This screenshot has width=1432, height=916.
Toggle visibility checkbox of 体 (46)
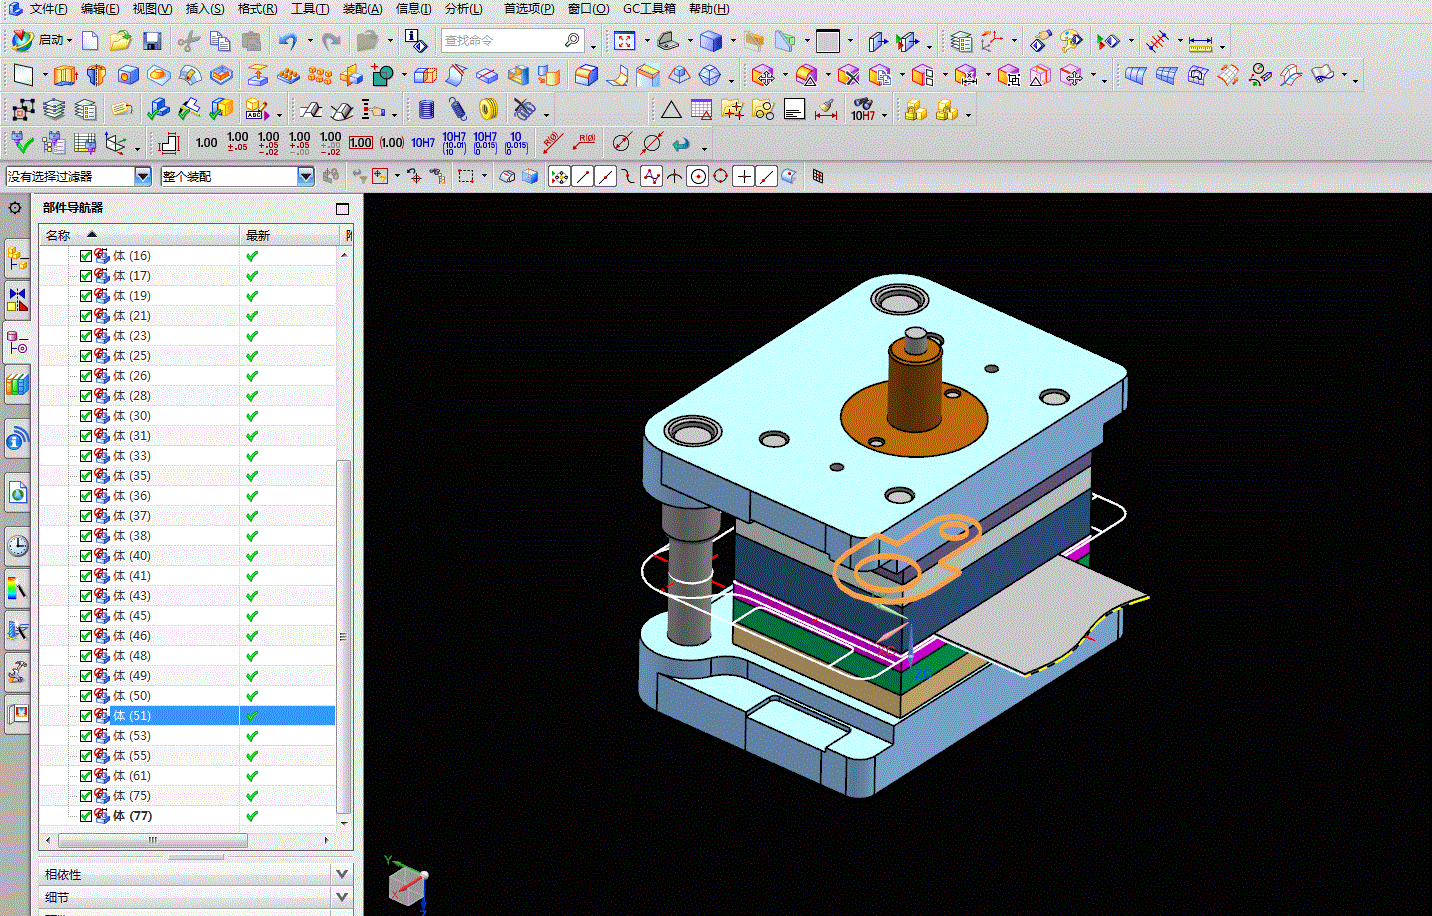[x=86, y=636]
